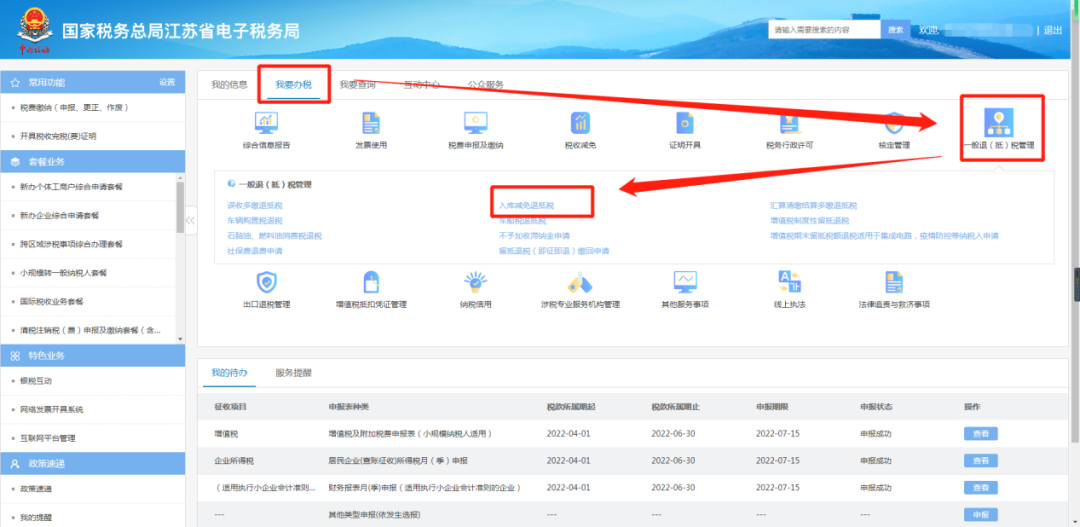The width and height of the screenshot is (1080, 527).
Task: Click the 套餐业务 layers icon
Action: 14,161
